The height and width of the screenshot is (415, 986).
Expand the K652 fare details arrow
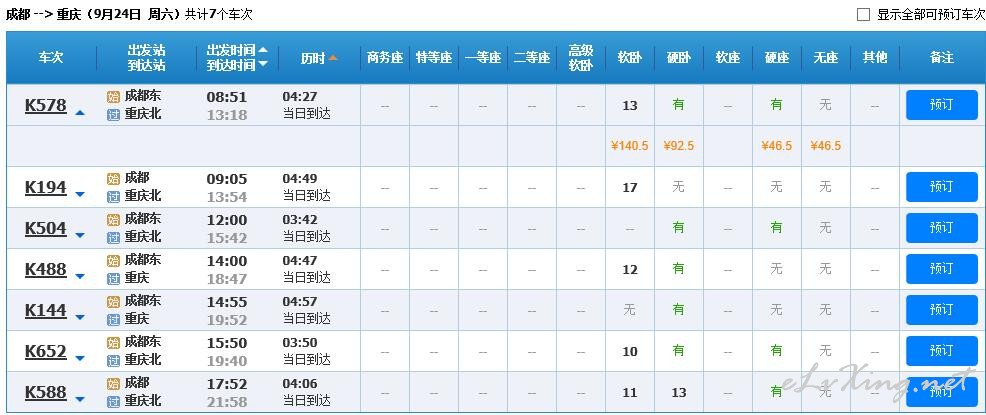(80, 358)
